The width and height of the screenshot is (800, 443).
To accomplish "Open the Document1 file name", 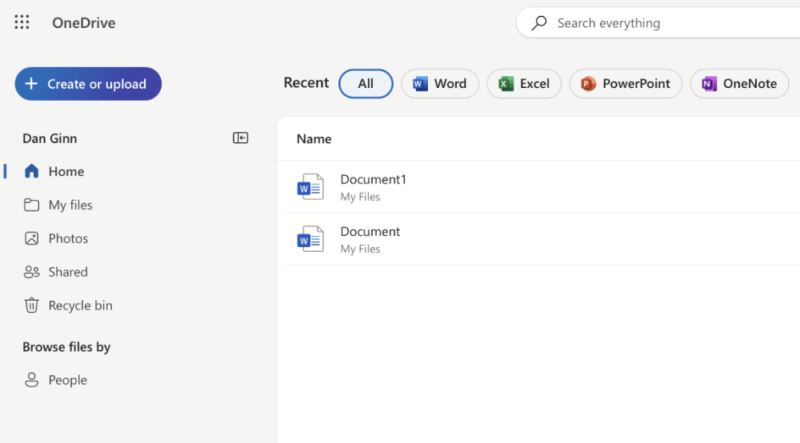I will point(373,180).
